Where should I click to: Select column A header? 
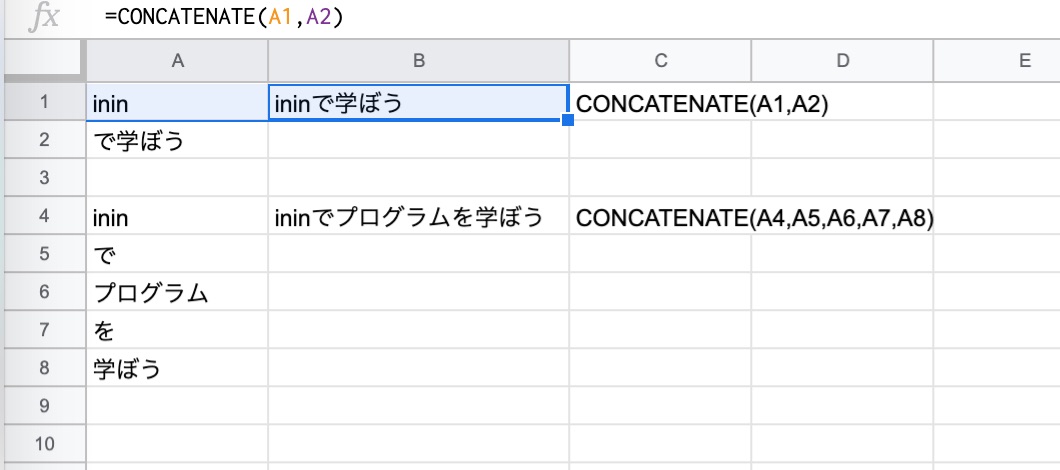click(178, 61)
